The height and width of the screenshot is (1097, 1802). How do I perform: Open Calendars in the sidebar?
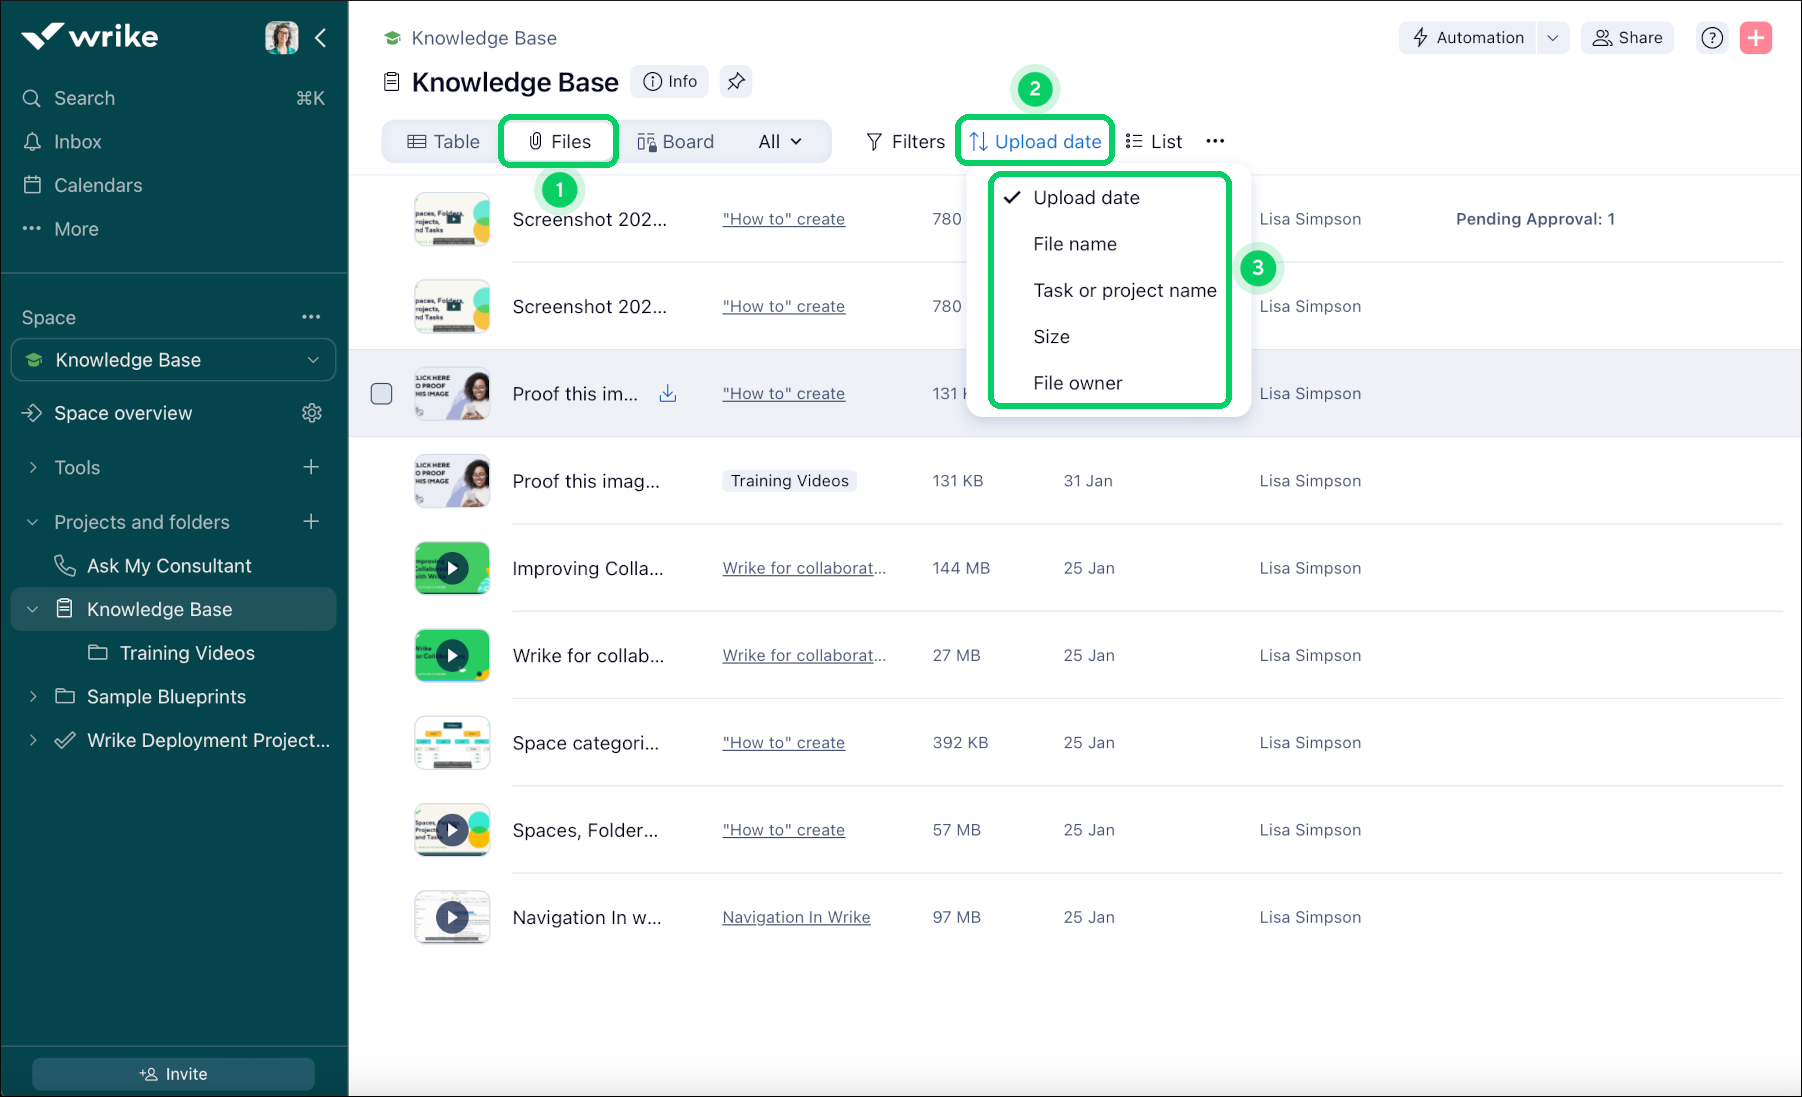pyautogui.click(x=97, y=185)
